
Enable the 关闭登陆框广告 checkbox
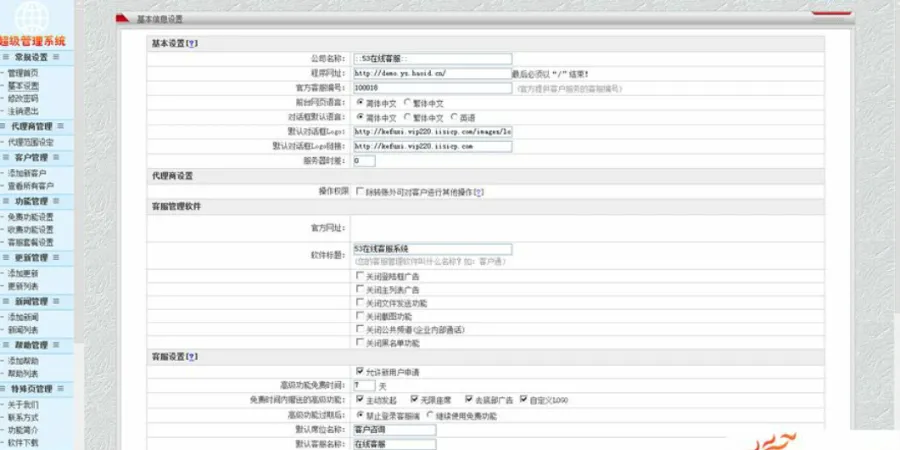click(360, 276)
